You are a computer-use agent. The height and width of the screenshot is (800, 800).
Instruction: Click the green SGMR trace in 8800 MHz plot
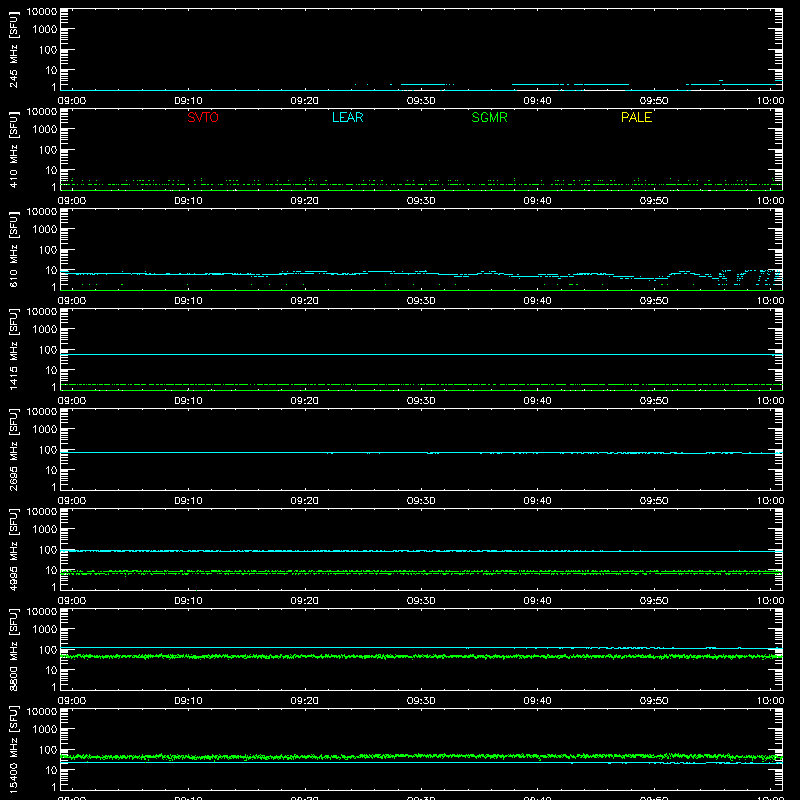pyautogui.click(x=421, y=657)
